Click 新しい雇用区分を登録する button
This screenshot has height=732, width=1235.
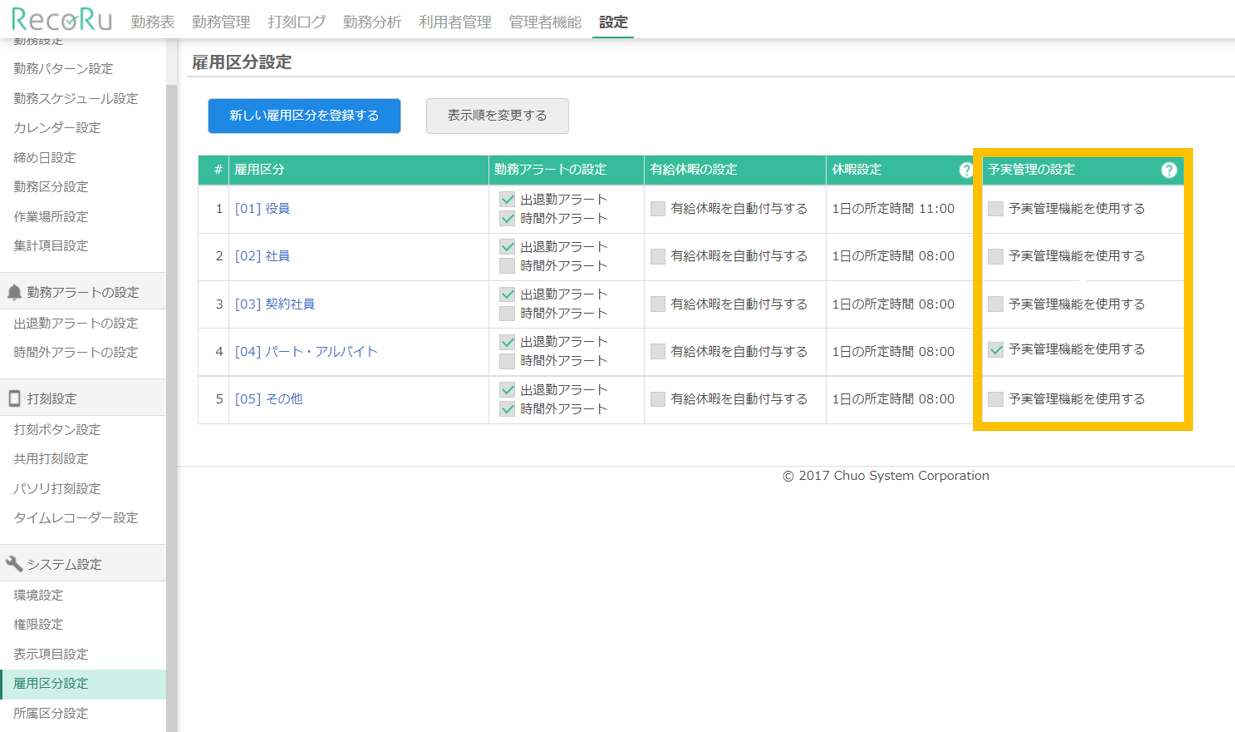pos(304,116)
